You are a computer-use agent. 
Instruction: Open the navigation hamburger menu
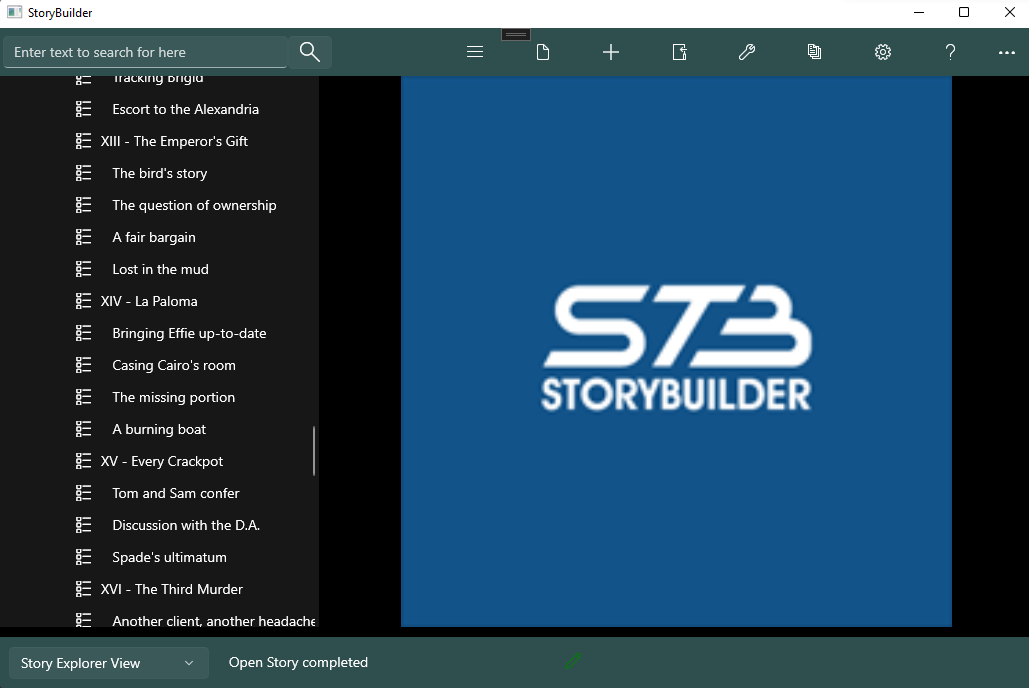(474, 51)
